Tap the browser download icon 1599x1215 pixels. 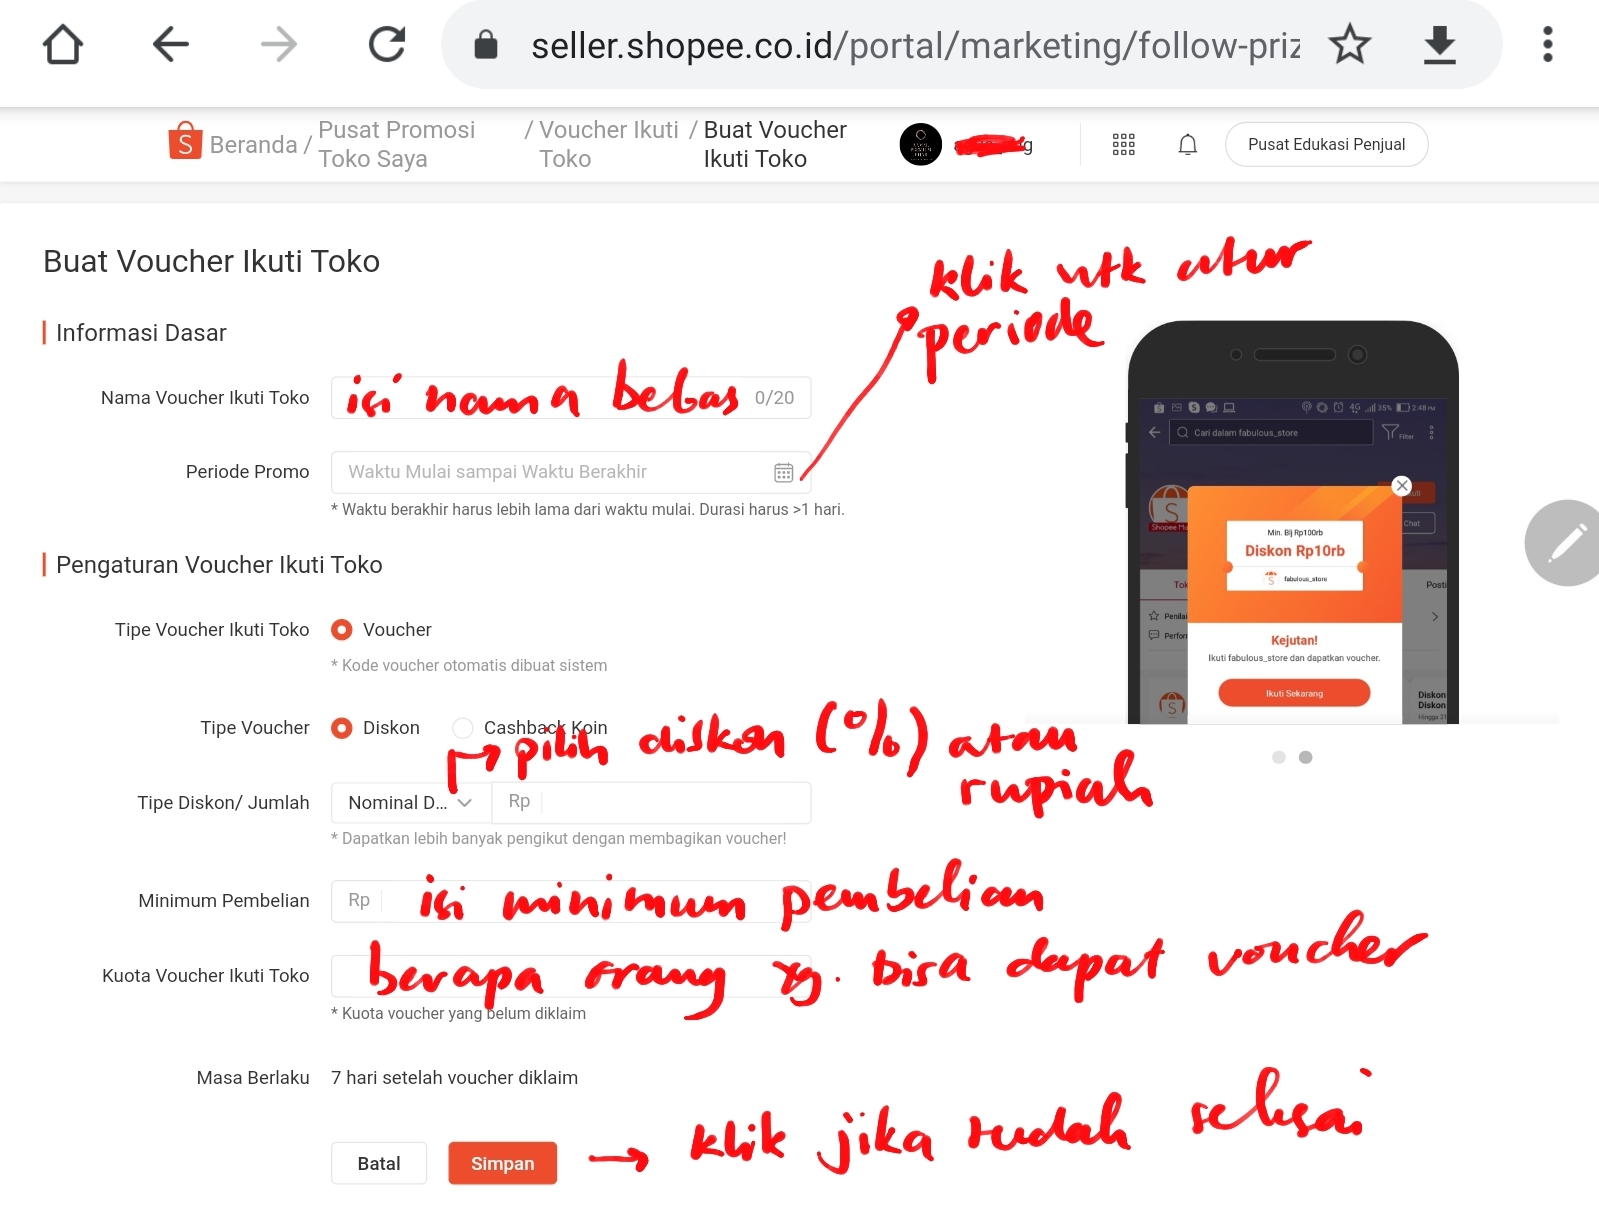point(1440,45)
